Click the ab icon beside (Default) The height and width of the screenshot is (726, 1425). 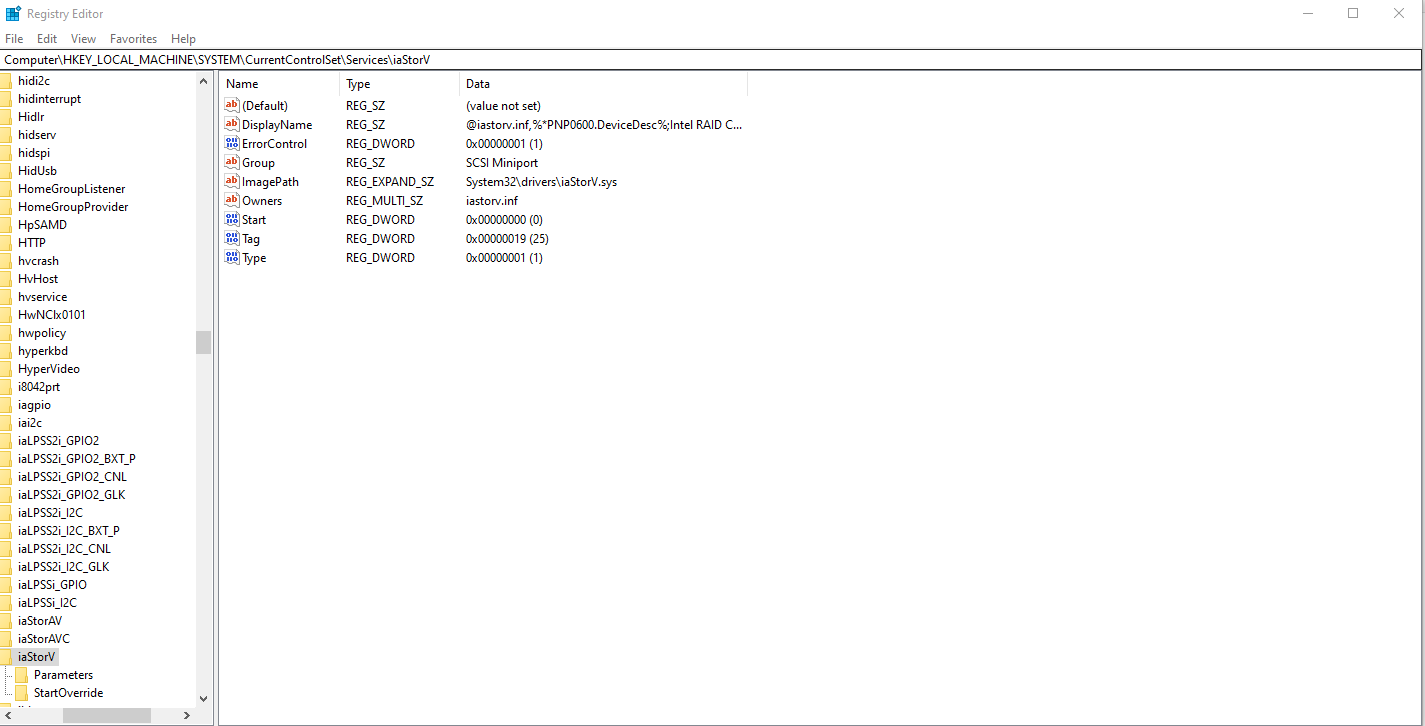231,105
